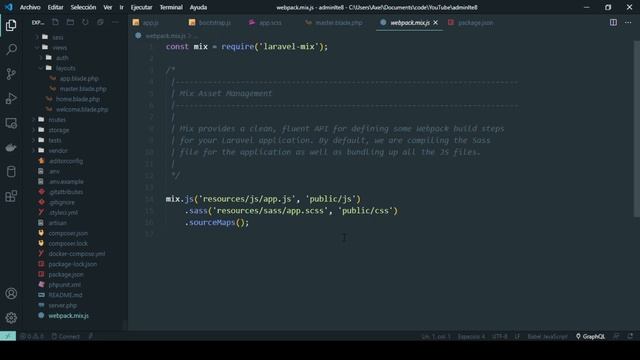Open docker-compose.yml in the file tree
The height and width of the screenshot is (360, 640).
pos(77,254)
